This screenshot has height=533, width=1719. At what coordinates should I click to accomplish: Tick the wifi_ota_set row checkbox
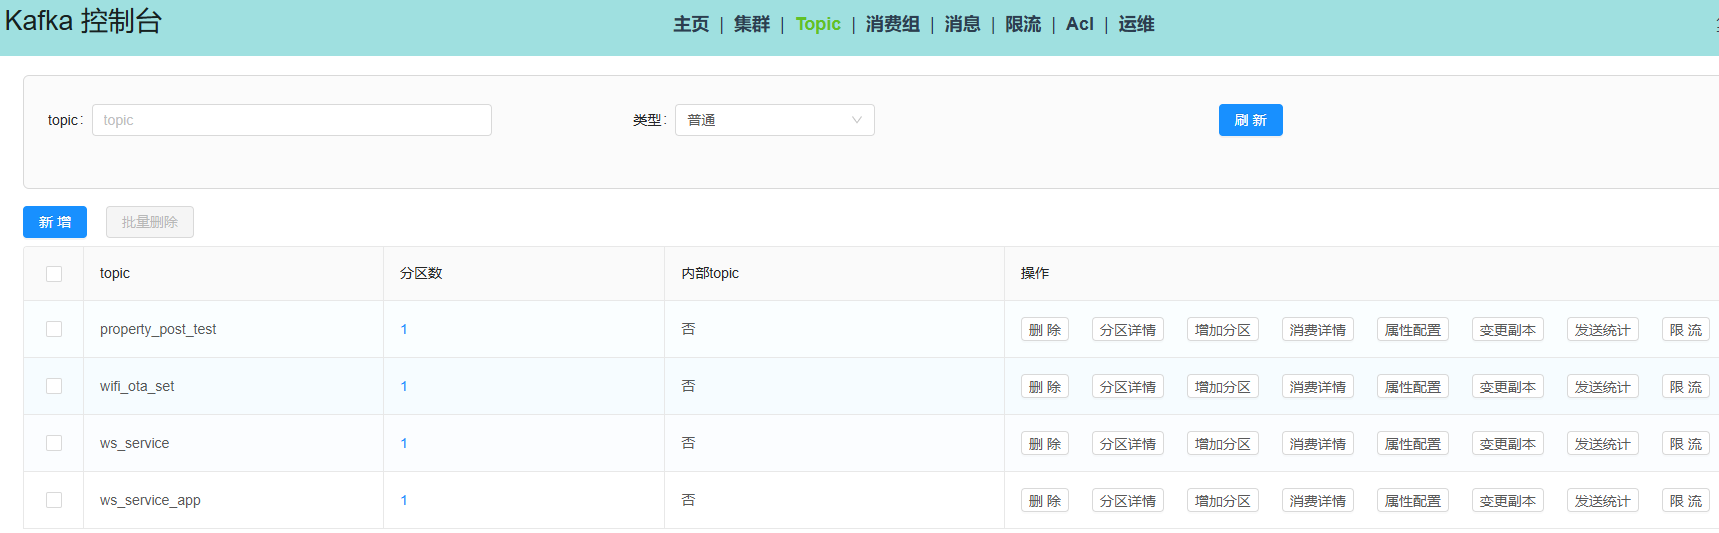(x=54, y=386)
